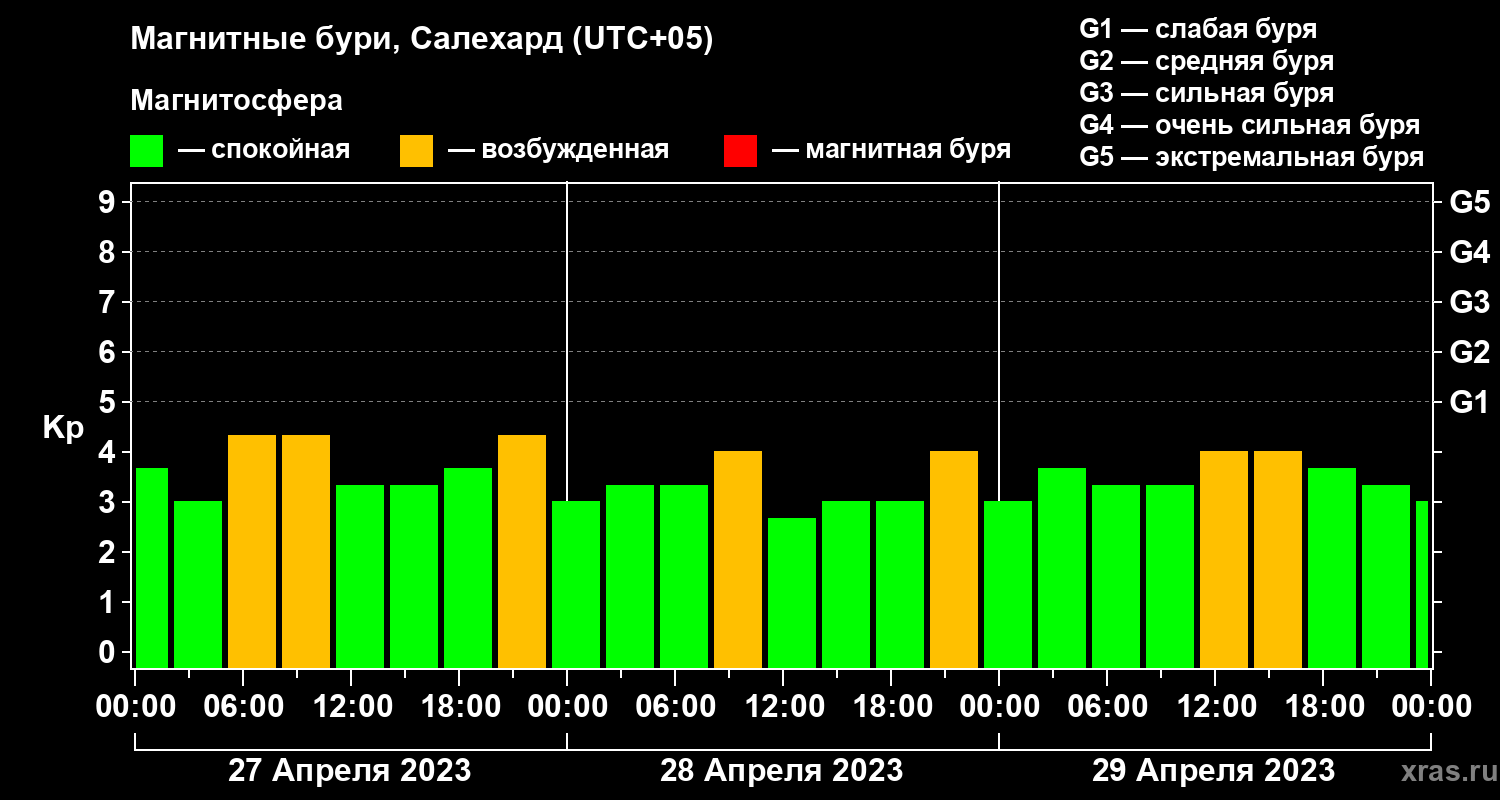
Task: Click the green 03:00–06:00 bar on 27 April
Action: point(198,584)
